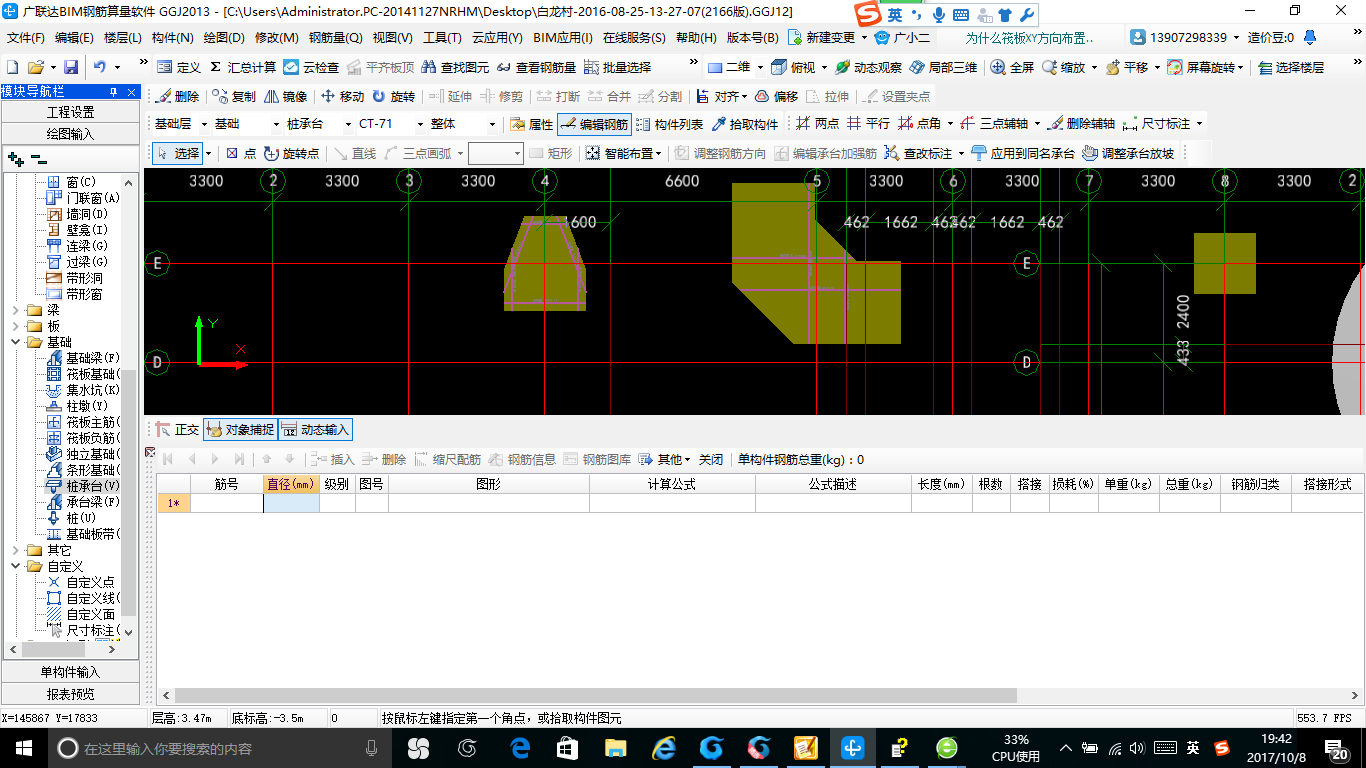Select 筏板基础 in navigation tree

click(83, 374)
